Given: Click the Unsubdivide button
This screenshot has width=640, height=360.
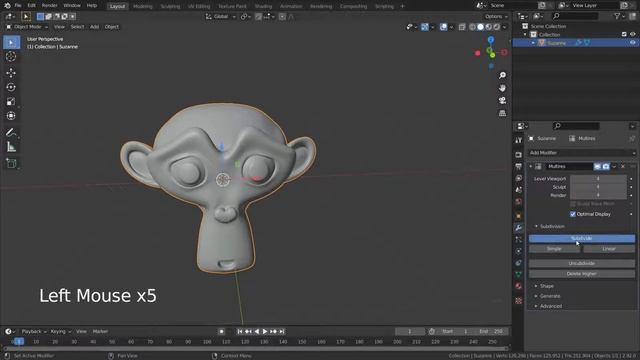Looking at the screenshot, I should (x=582, y=264).
